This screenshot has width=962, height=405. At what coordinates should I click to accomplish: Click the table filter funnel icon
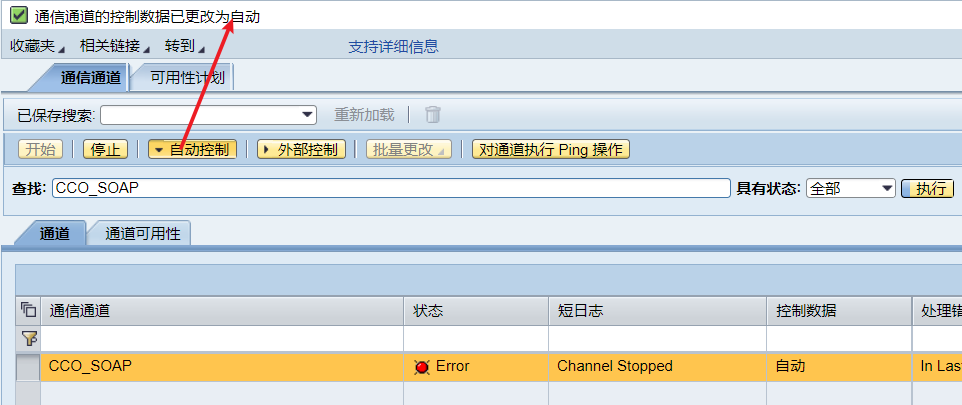click(28, 338)
